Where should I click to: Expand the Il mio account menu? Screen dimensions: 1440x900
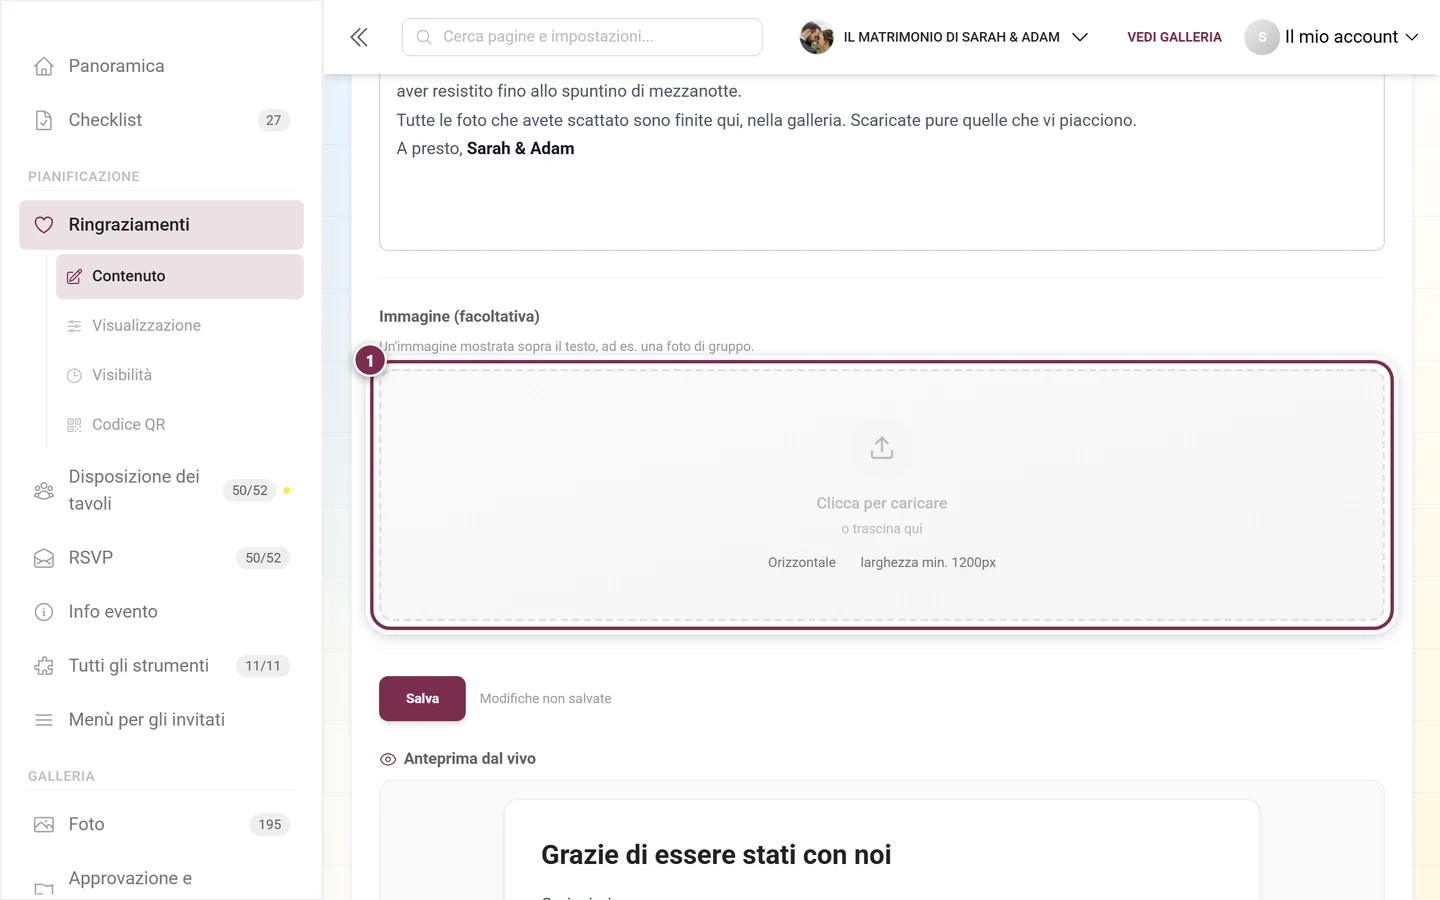pos(1332,37)
